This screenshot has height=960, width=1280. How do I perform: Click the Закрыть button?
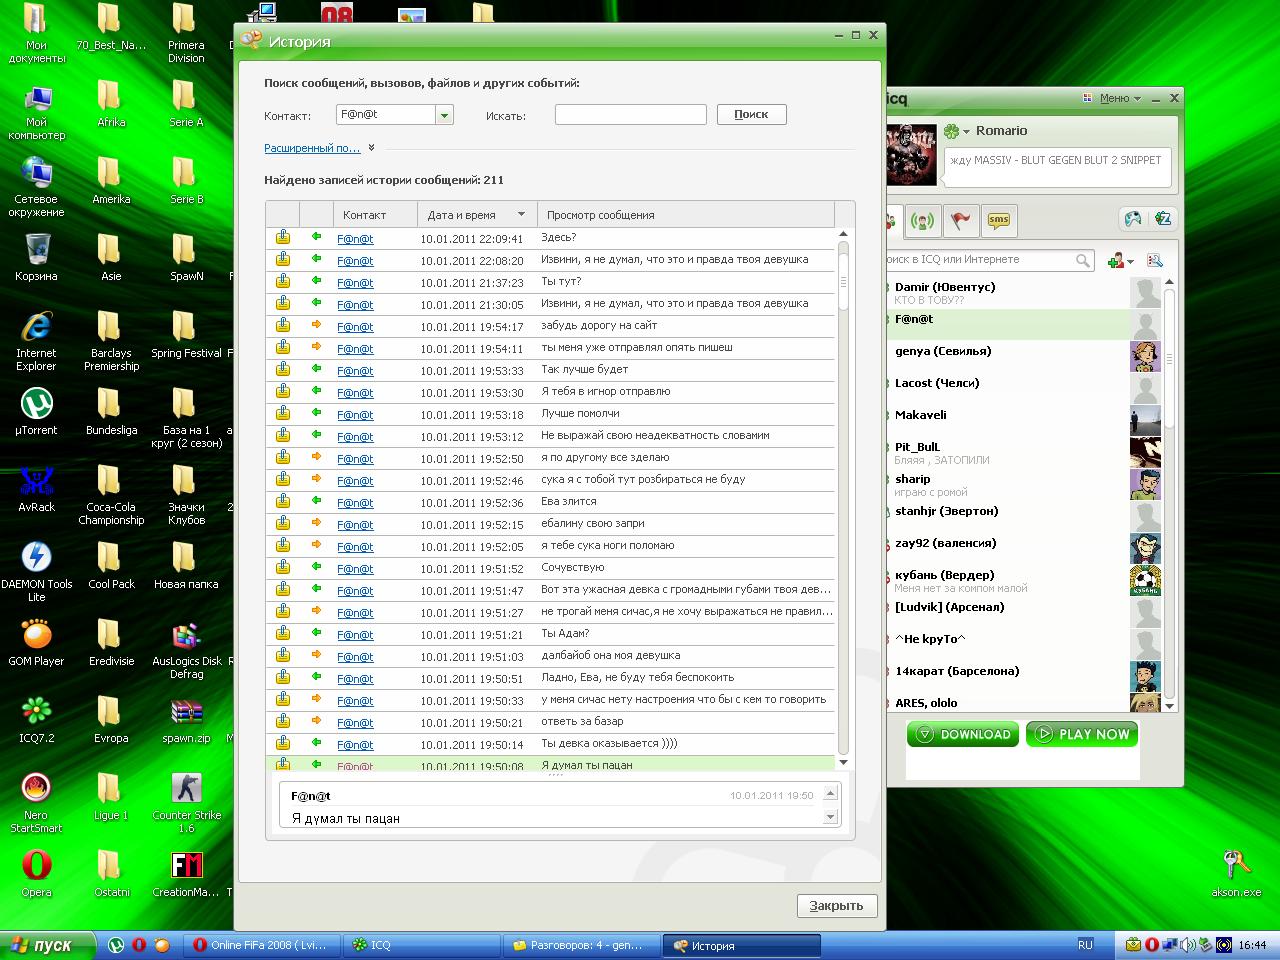click(836, 905)
